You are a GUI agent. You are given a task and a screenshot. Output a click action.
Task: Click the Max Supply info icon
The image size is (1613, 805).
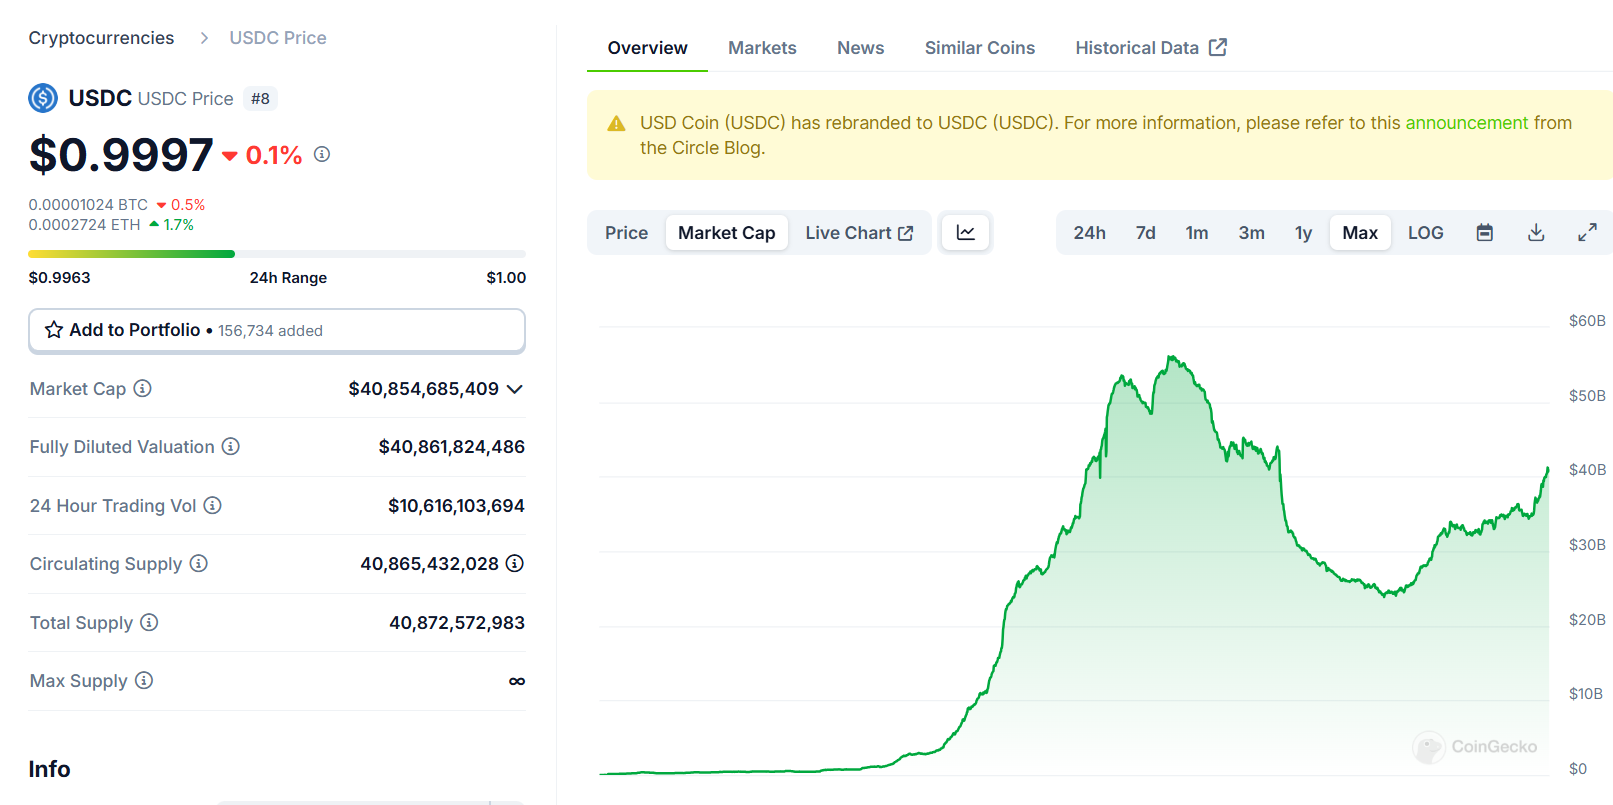coord(144,680)
